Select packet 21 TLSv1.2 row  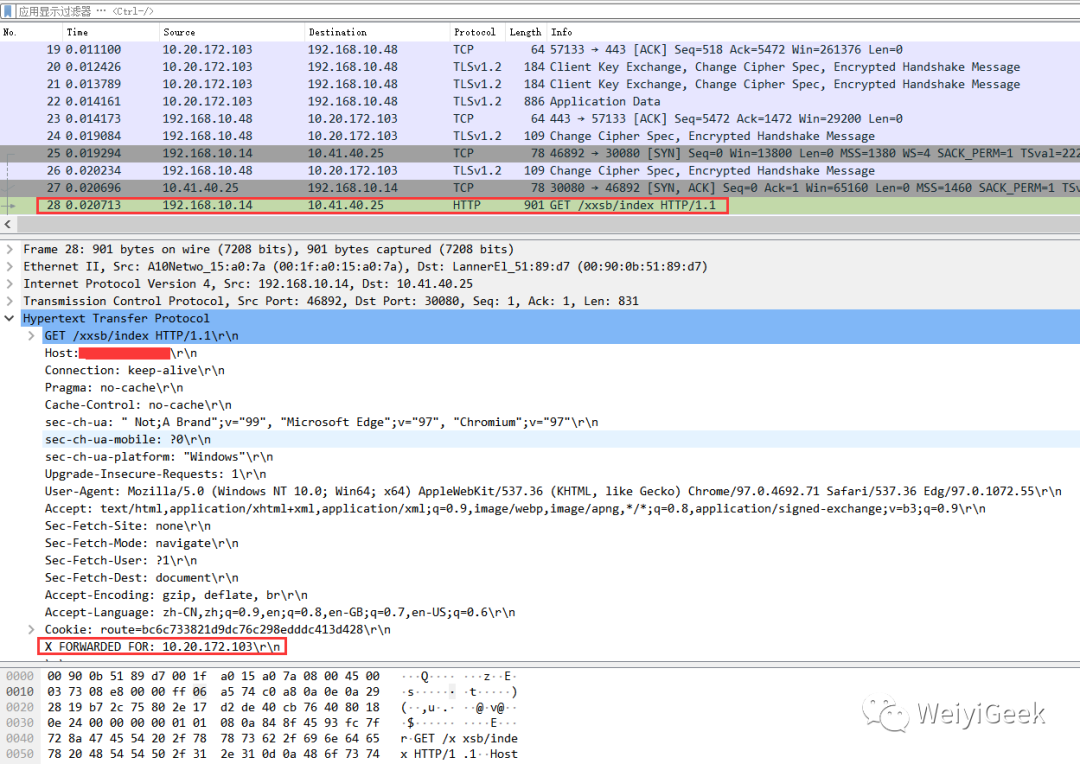coord(540,84)
